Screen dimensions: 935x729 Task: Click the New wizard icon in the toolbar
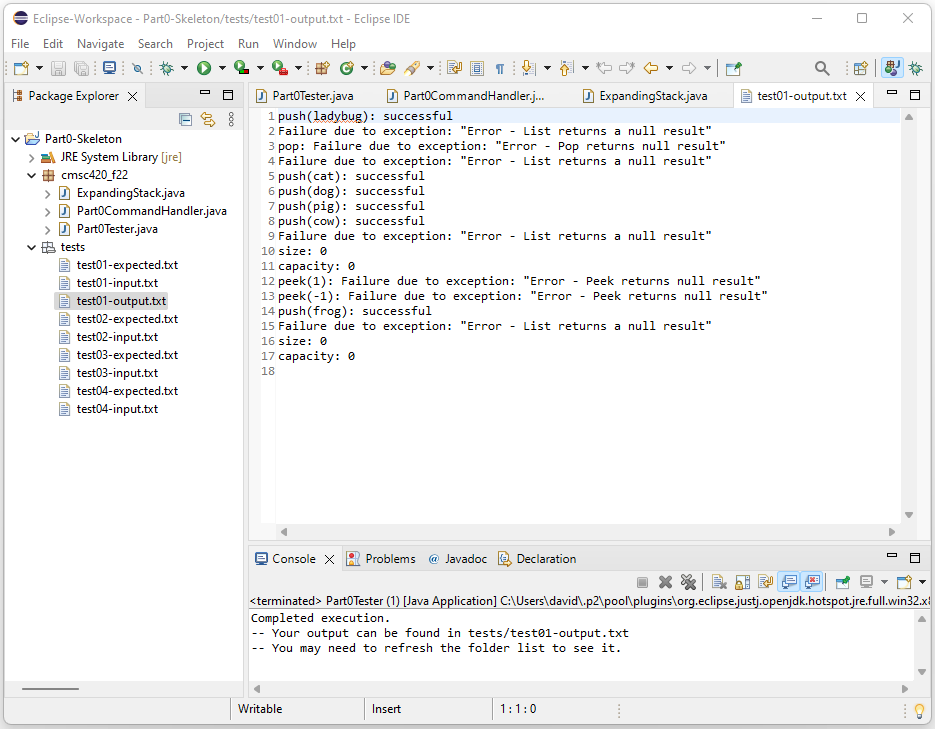click(x=21, y=69)
